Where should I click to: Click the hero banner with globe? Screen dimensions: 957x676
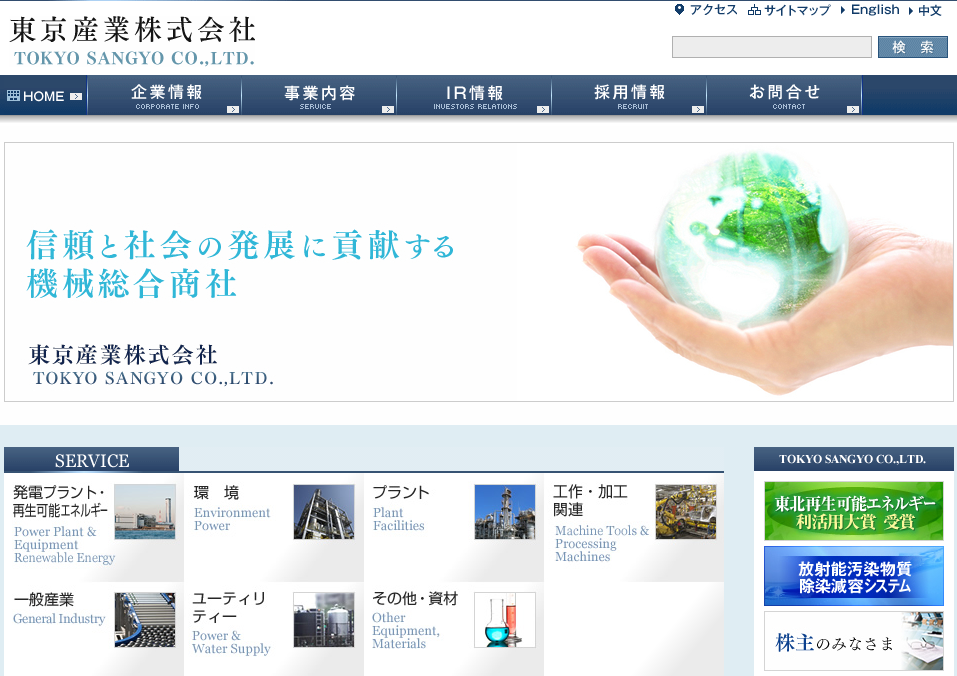coord(478,272)
